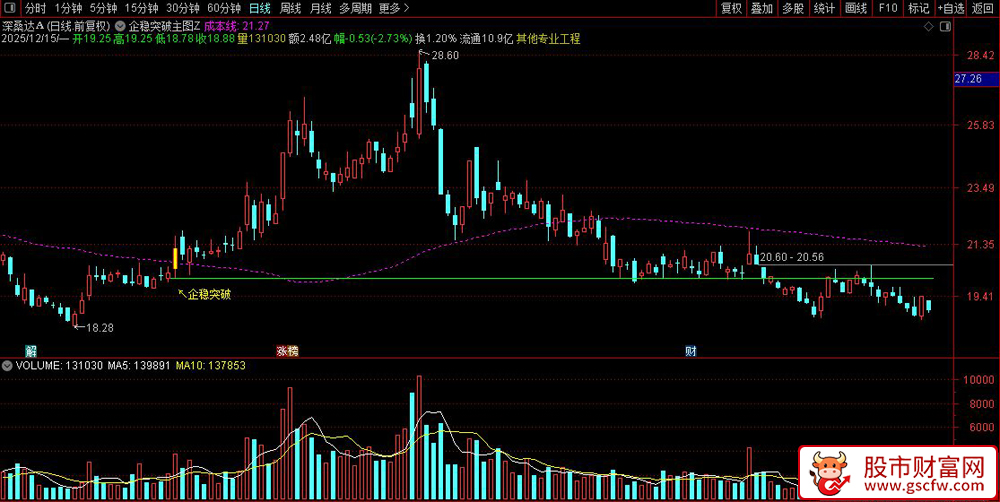Click the 换1.20% turnover value

(x=436, y=39)
